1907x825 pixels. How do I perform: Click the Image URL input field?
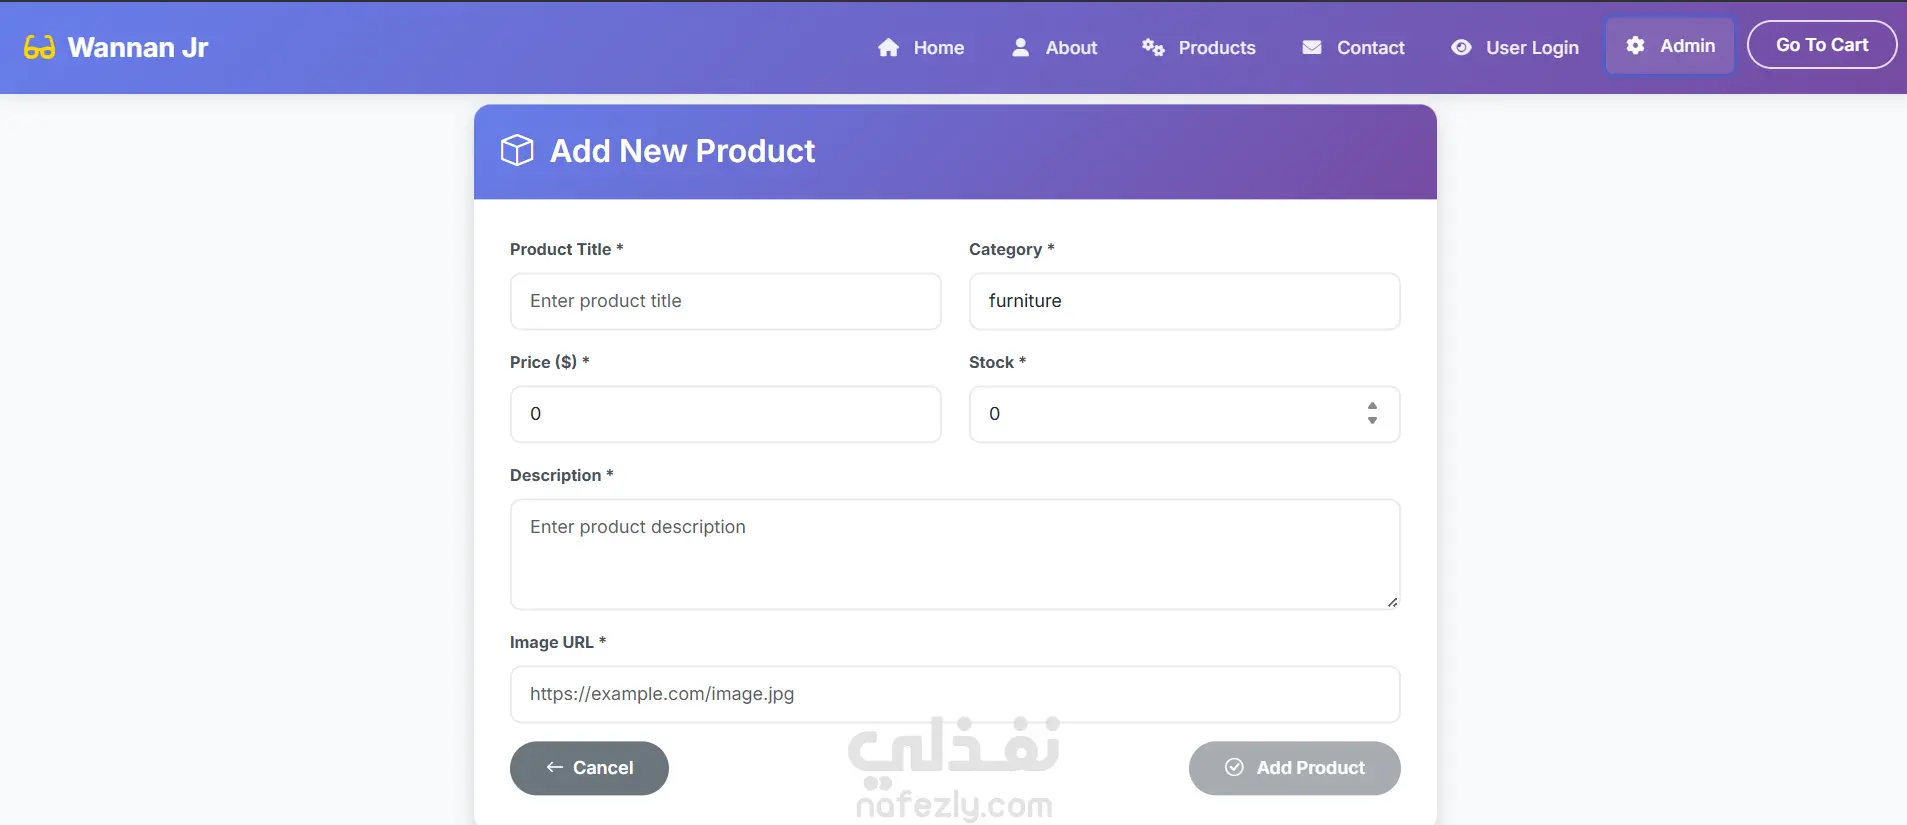click(x=954, y=694)
